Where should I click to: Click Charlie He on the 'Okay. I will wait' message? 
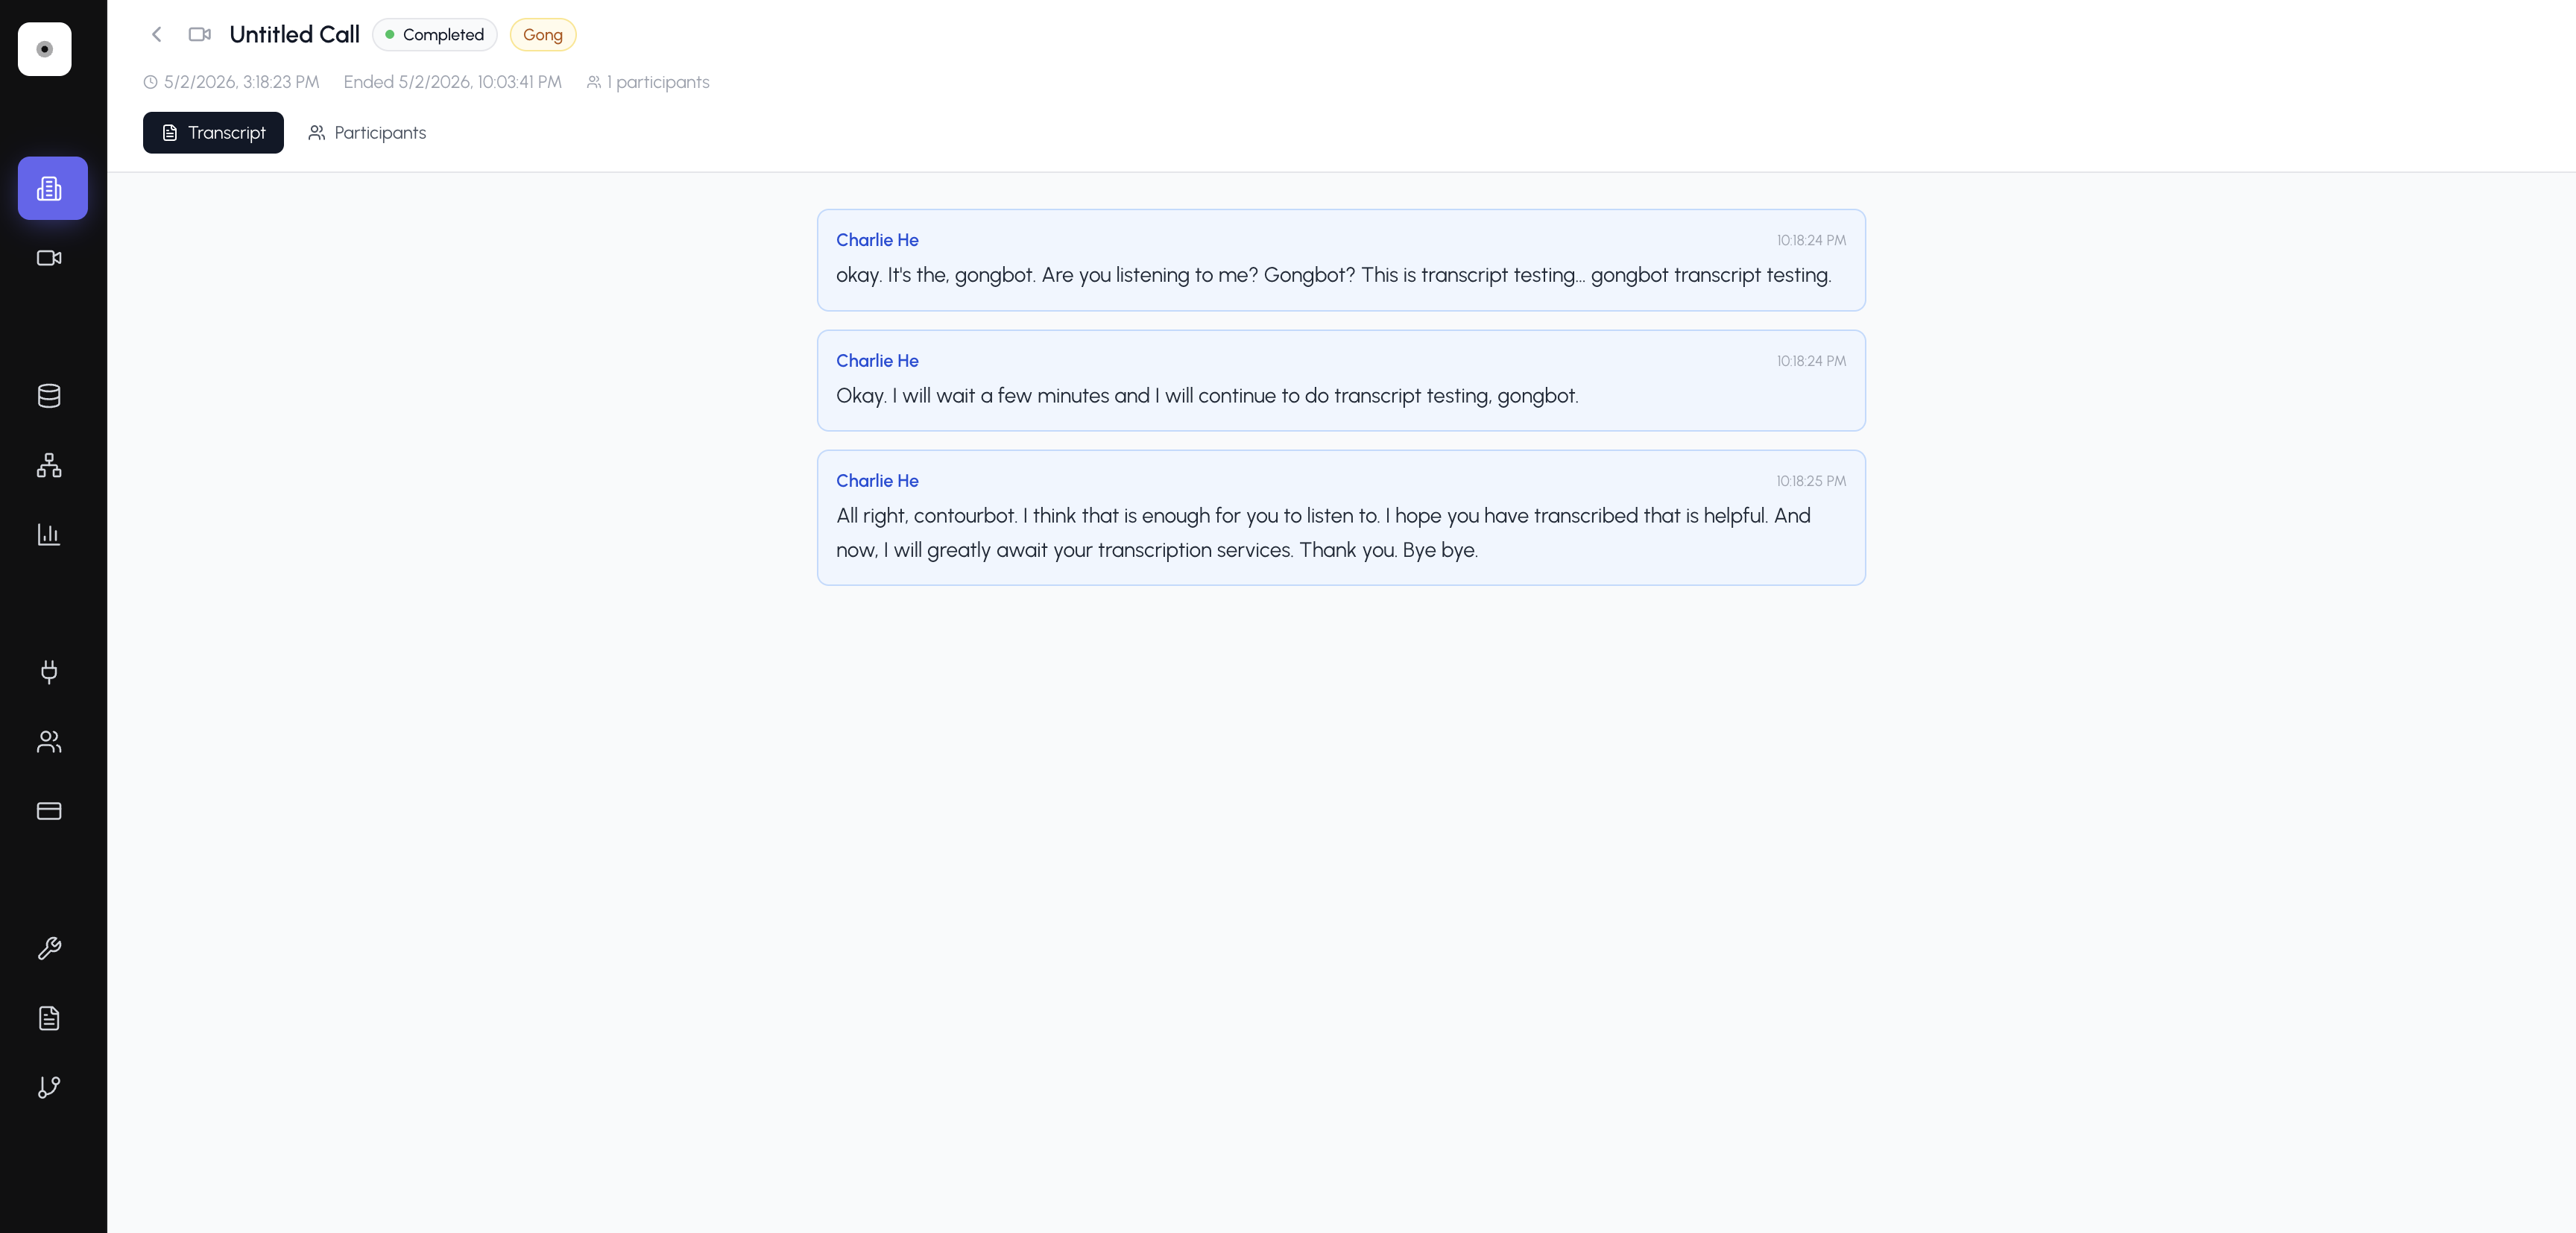(x=877, y=361)
